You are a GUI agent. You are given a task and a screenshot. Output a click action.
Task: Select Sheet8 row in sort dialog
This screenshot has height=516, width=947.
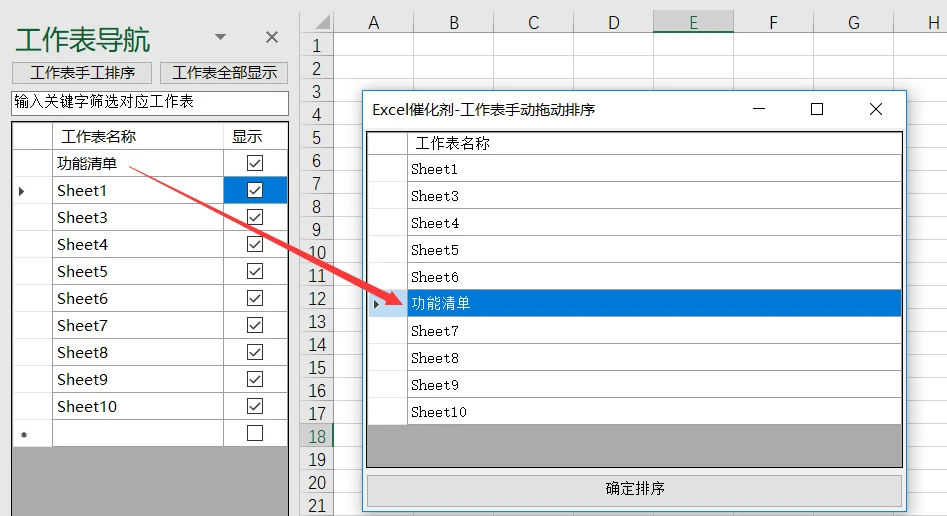[654, 358]
